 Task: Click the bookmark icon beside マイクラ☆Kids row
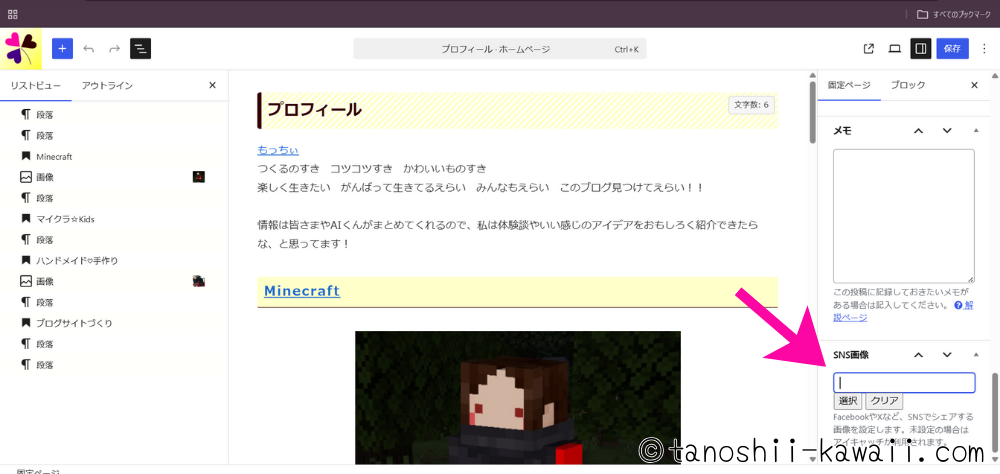click(26, 219)
